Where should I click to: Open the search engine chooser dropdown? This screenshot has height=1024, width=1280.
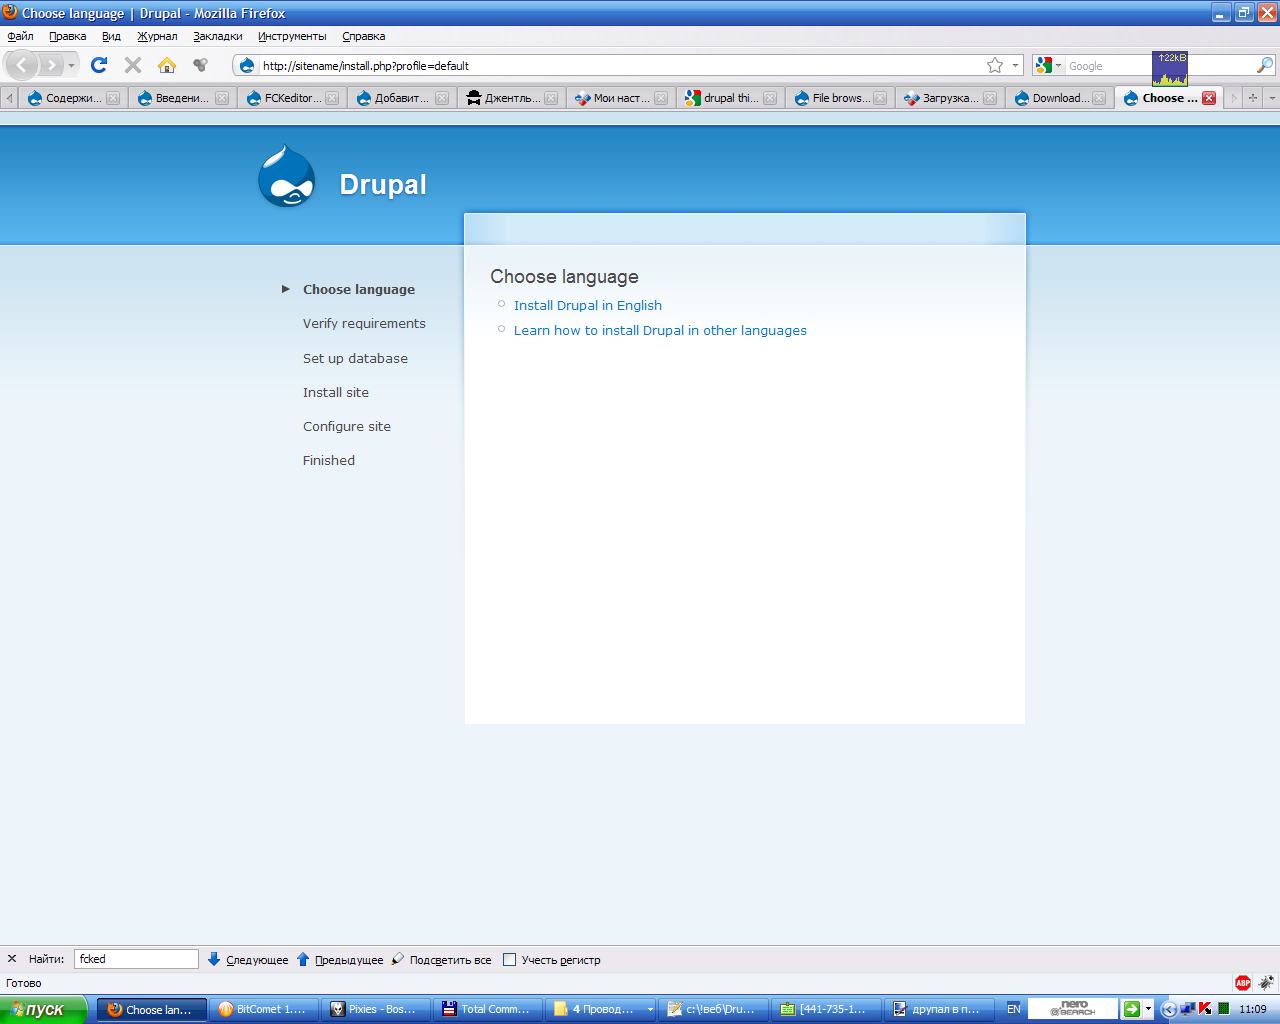1059,65
